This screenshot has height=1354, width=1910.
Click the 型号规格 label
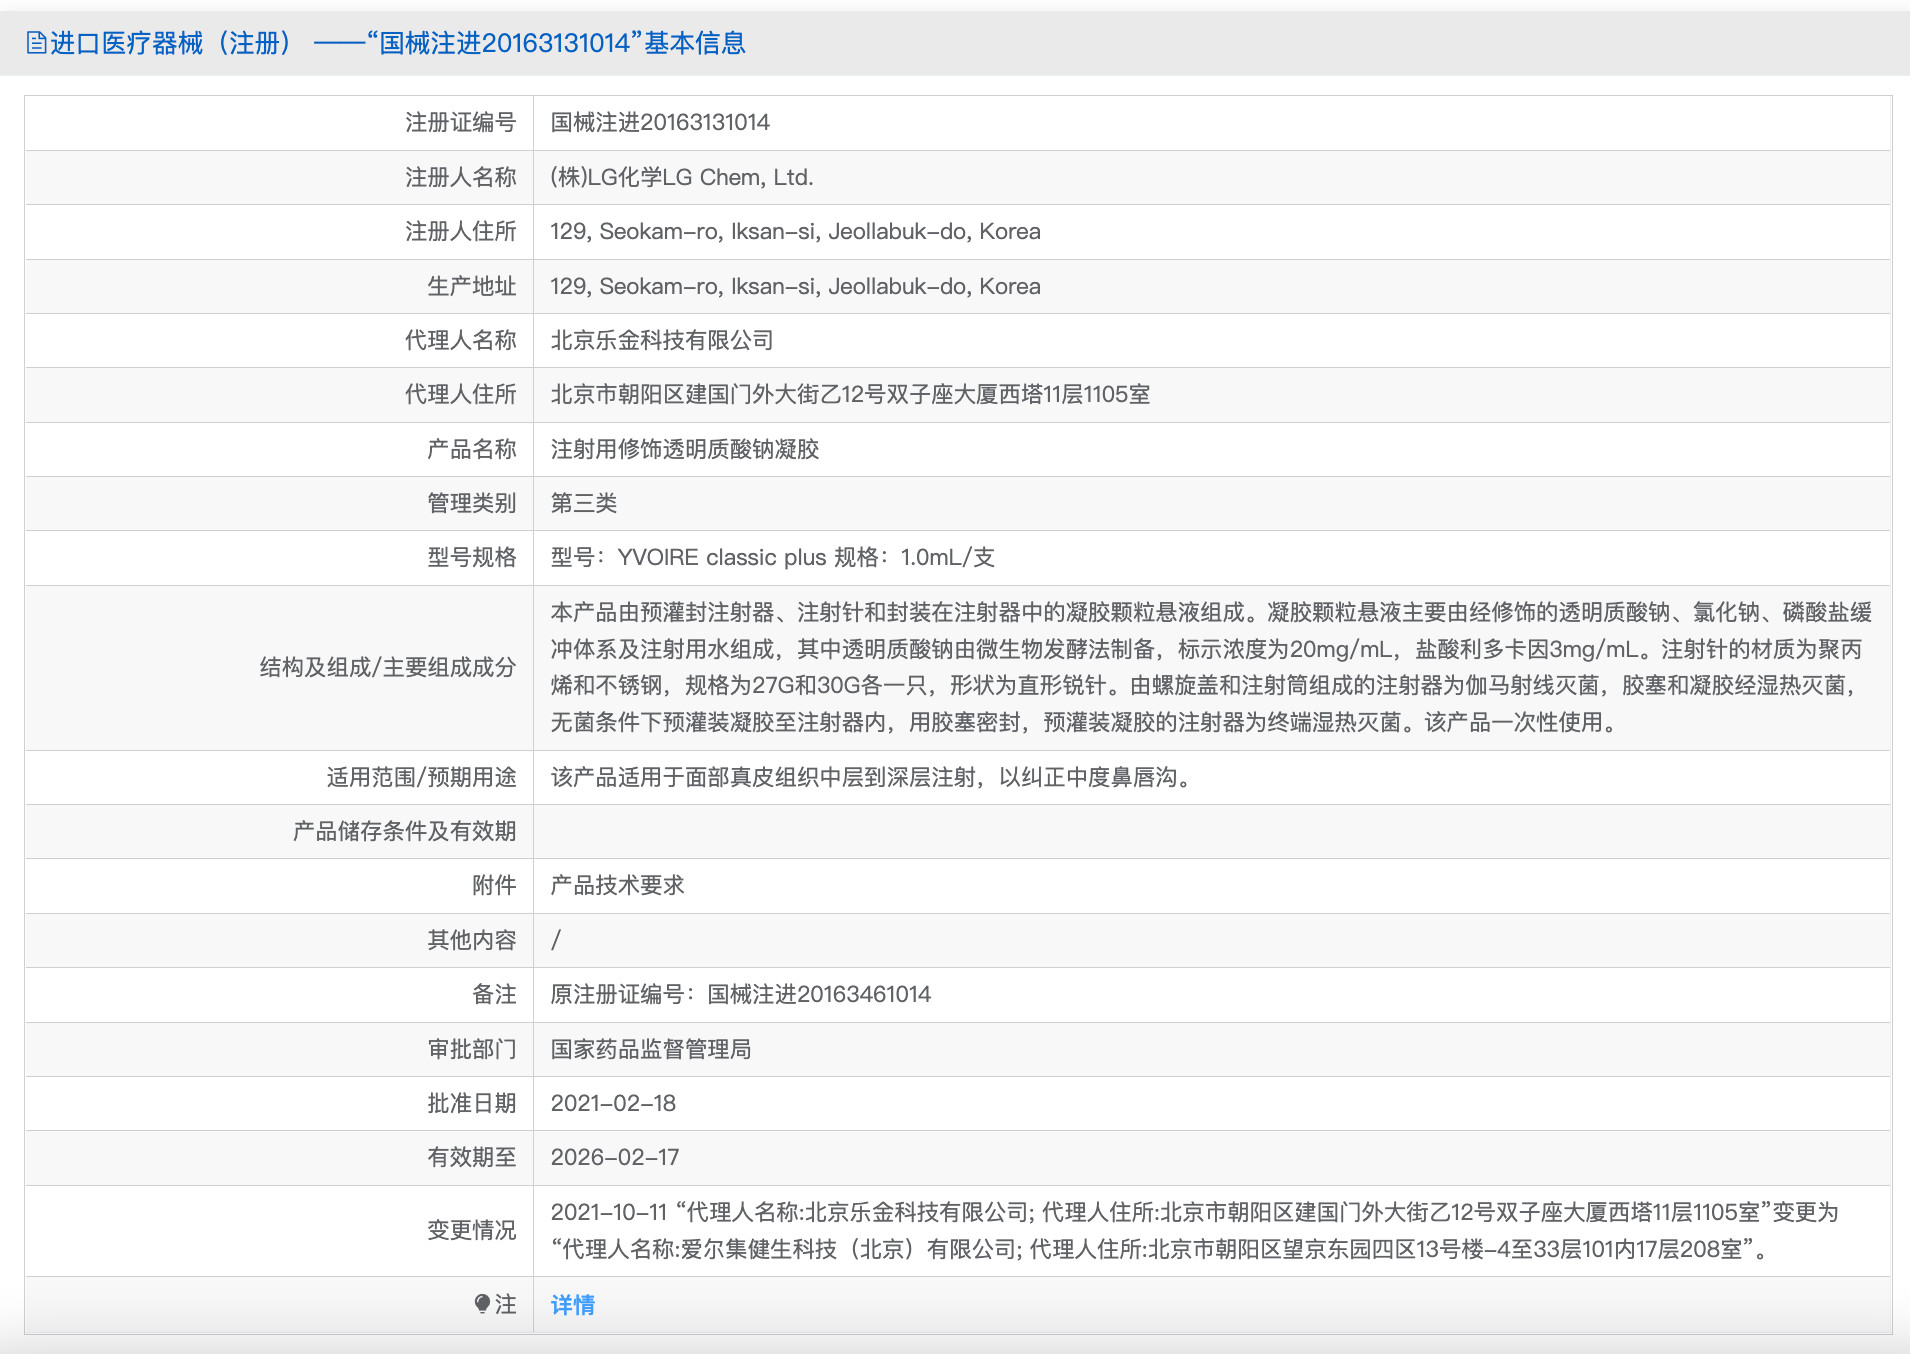point(472,557)
